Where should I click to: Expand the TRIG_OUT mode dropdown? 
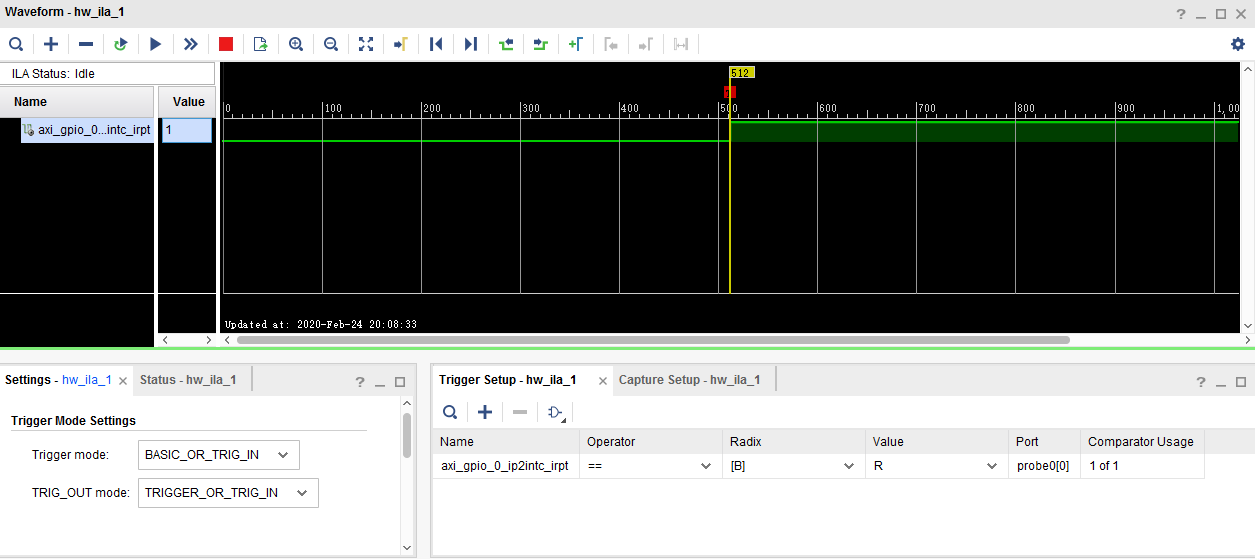tap(229, 492)
